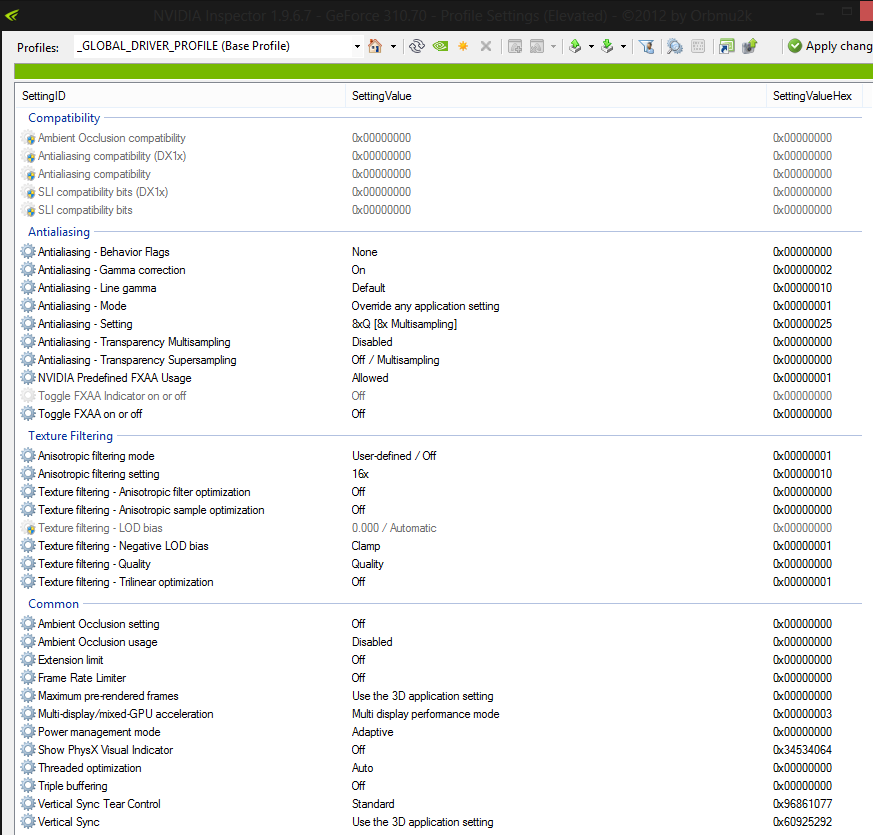Viewport: 873px width, 835px height.
Task: Click hex value 0x60925292
Action: pyautogui.click(x=802, y=822)
